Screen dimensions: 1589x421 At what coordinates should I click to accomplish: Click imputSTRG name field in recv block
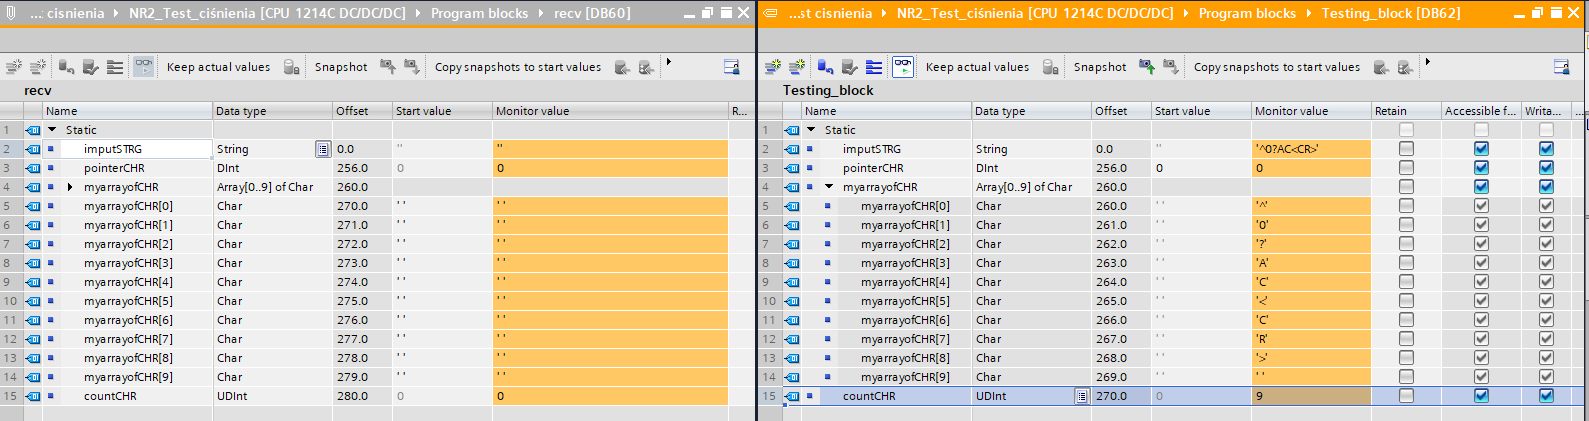[x=145, y=149]
